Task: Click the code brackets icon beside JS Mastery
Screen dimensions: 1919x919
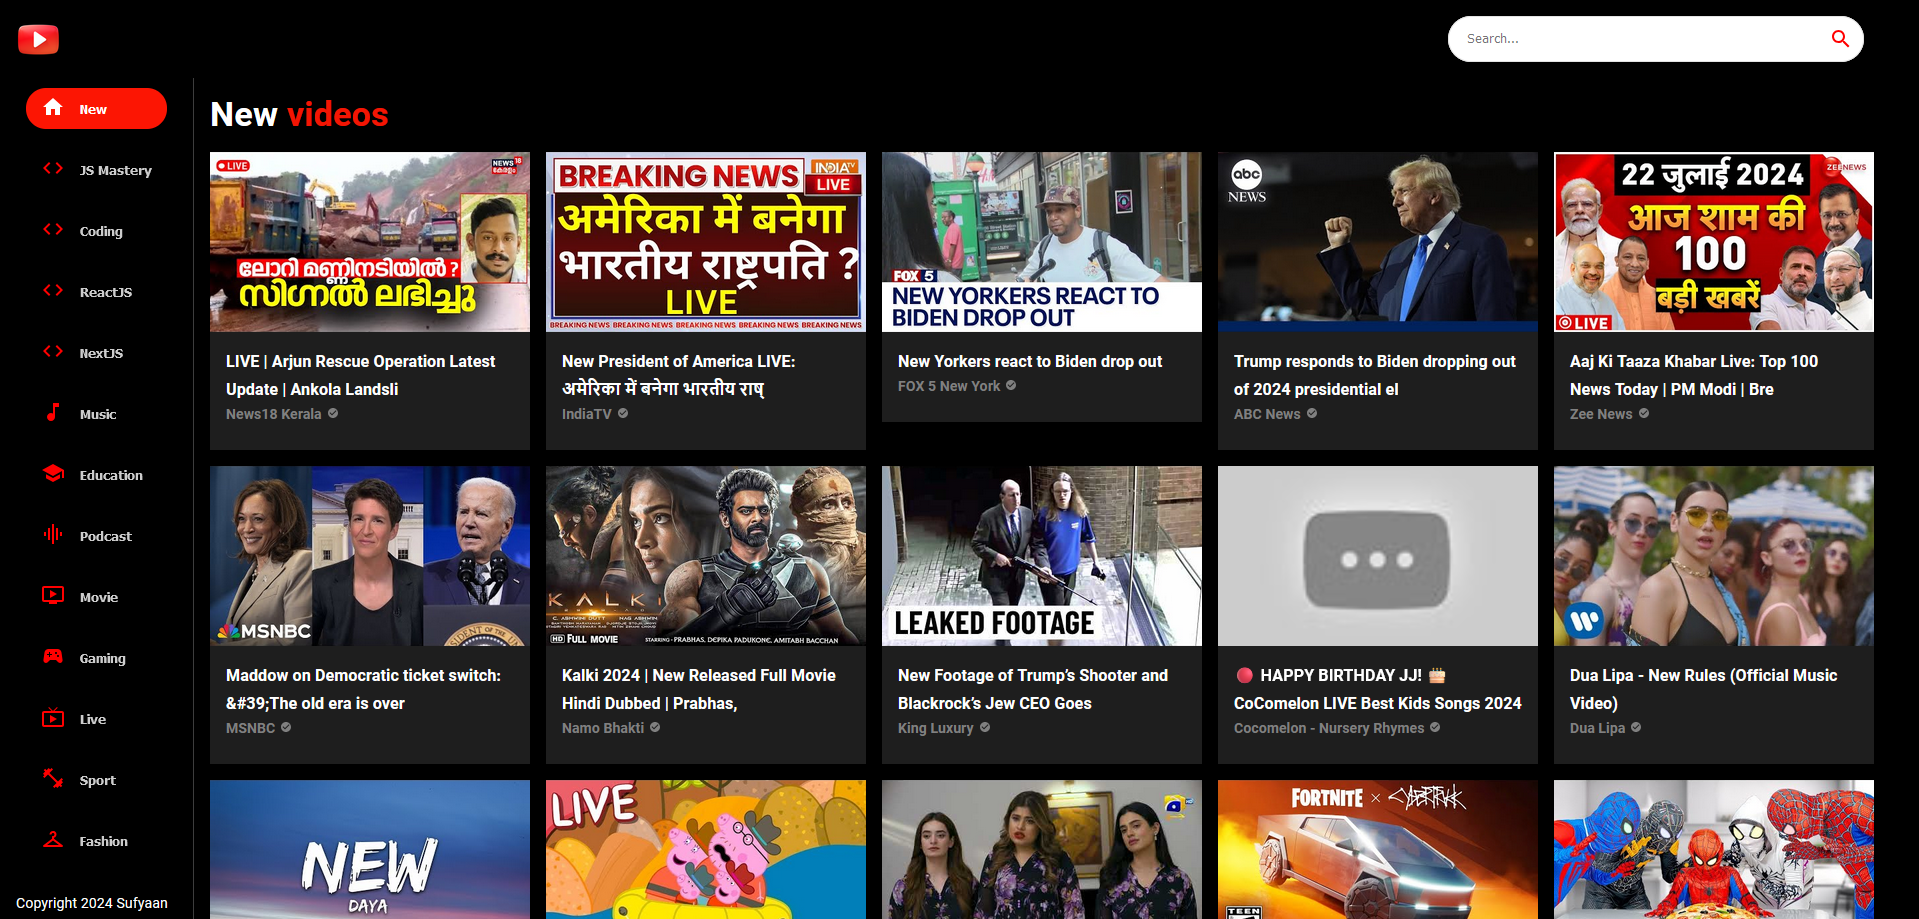Action: 53,169
